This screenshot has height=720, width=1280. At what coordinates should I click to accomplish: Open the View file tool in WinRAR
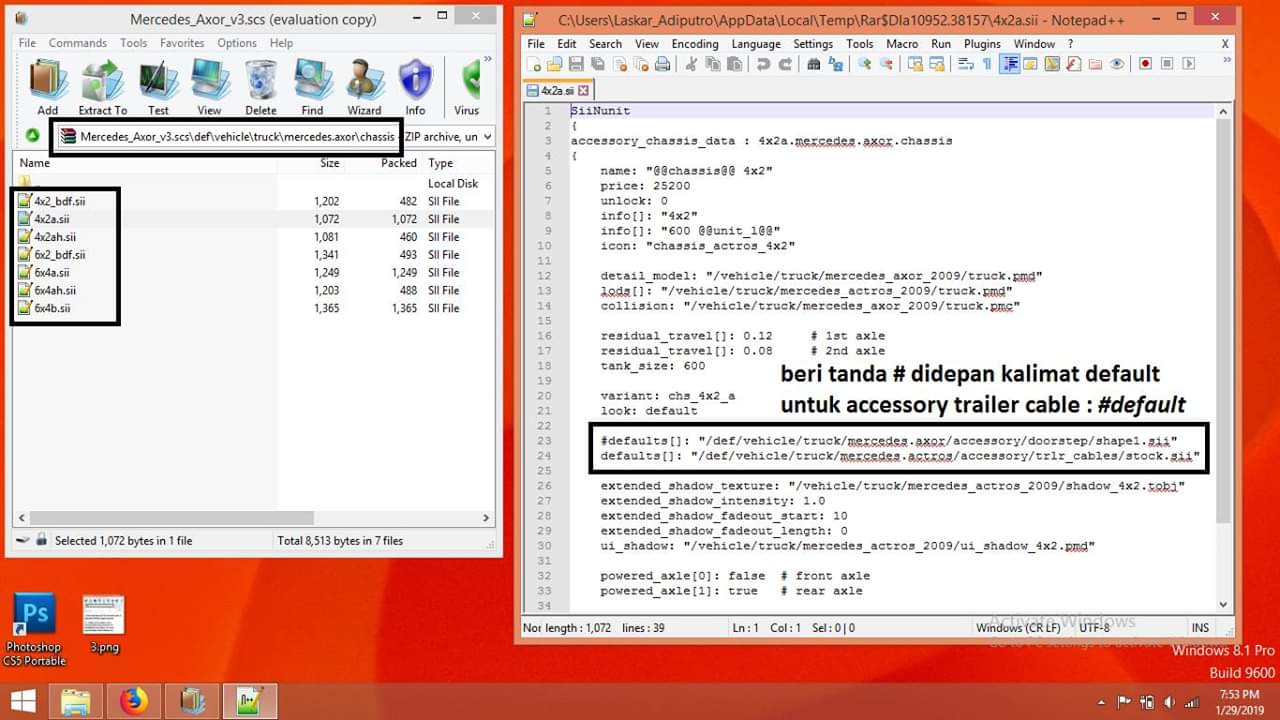point(209,87)
